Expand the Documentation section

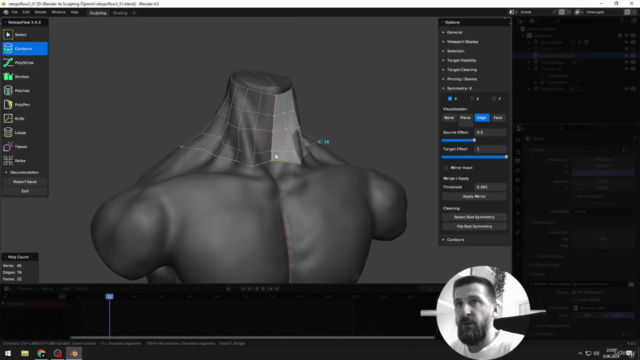pos(25,172)
